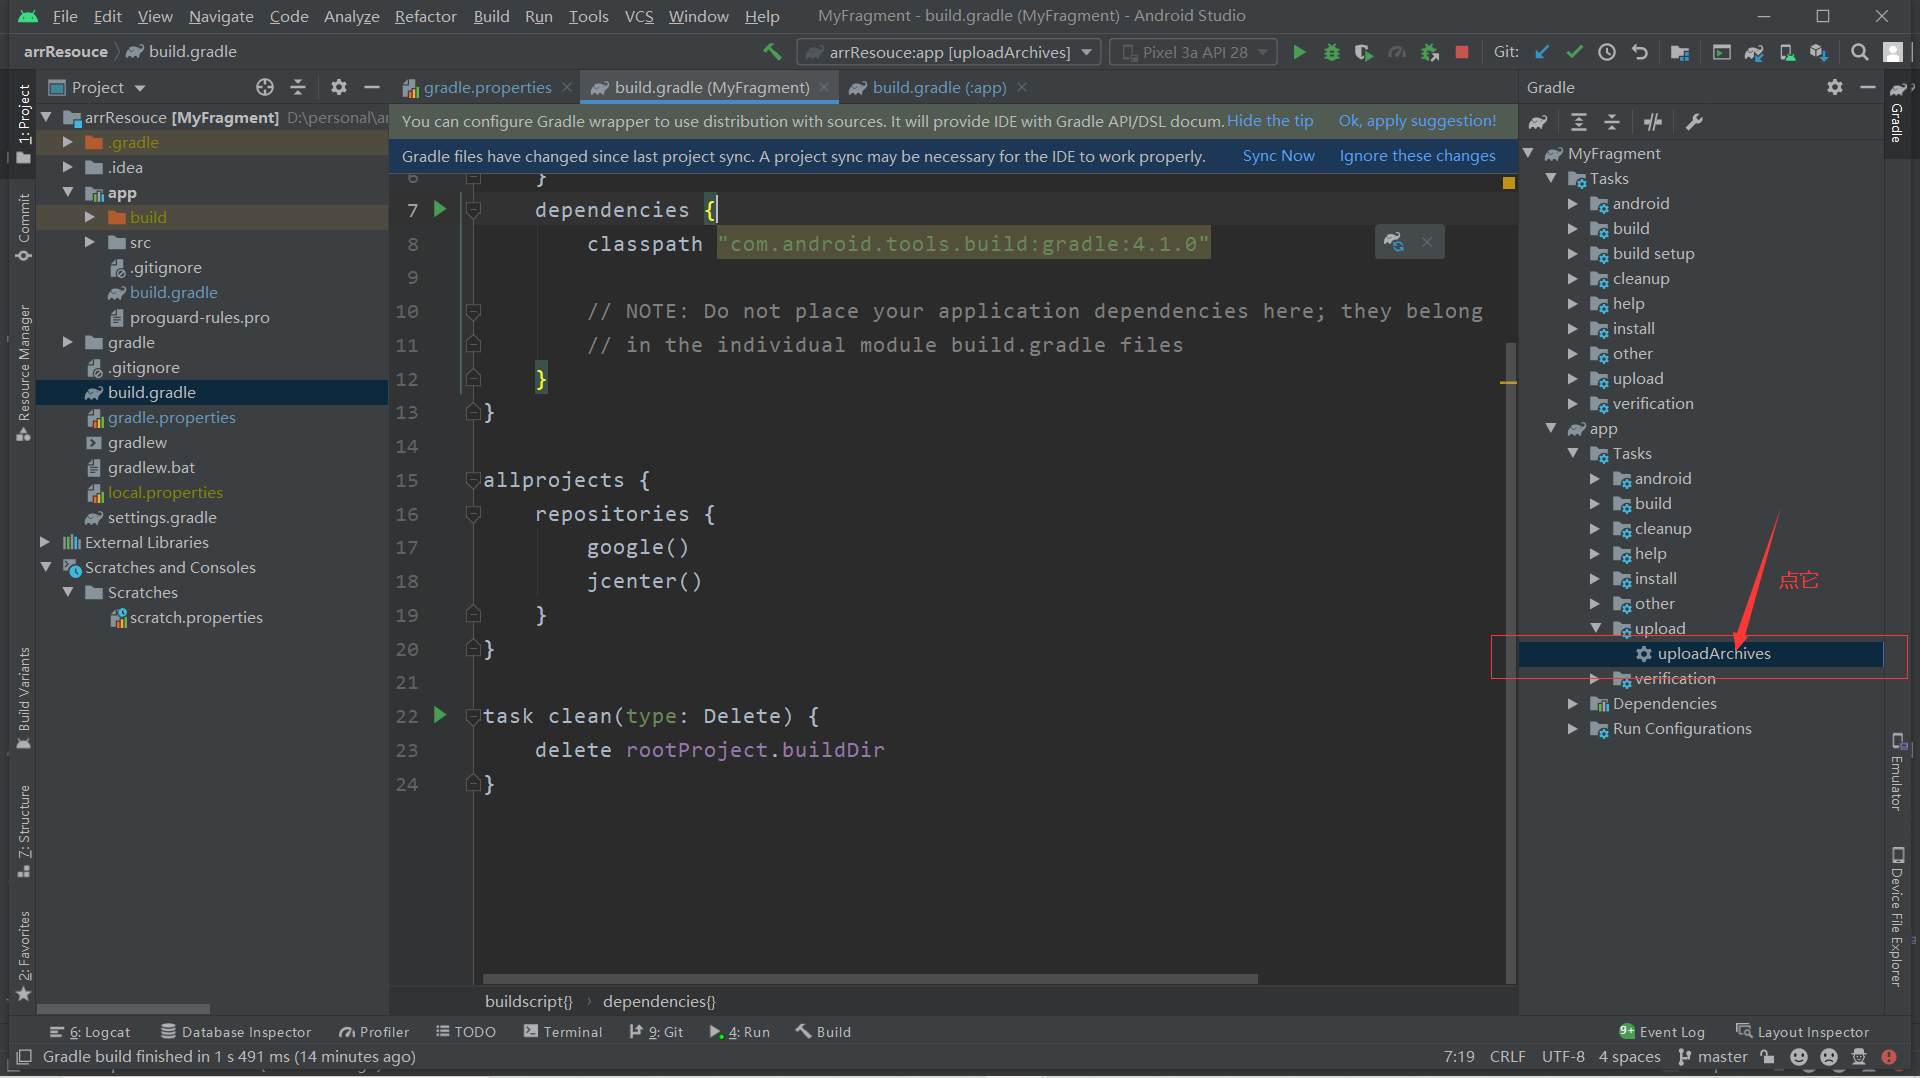1920x1078 pixels.
Task: Click master git branch in status bar
Action: pos(1713,1057)
